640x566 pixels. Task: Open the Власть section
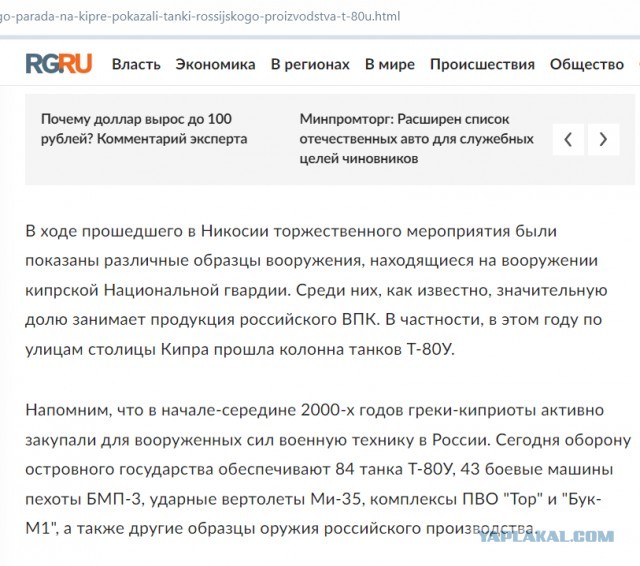[136, 64]
